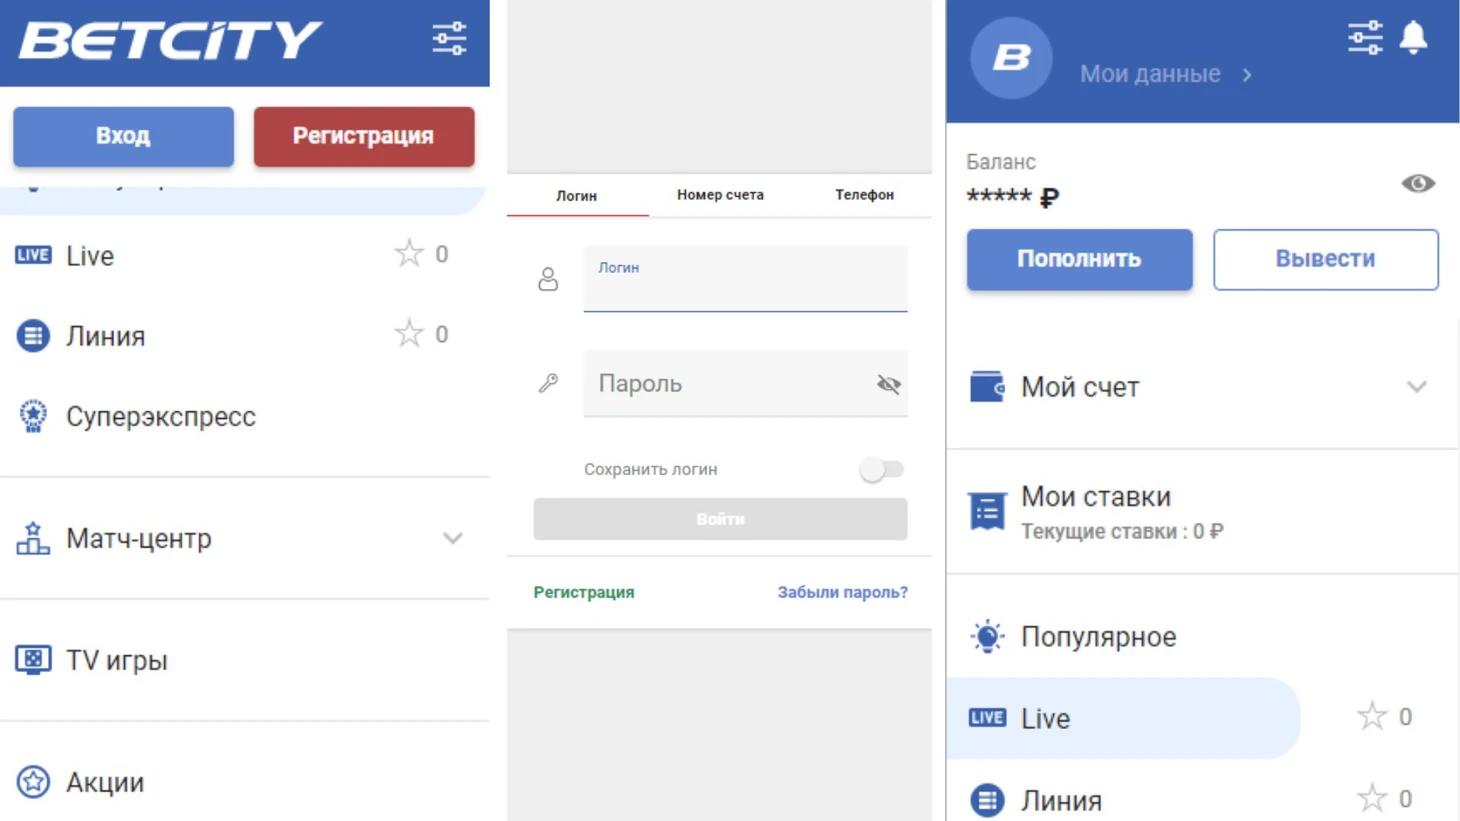Click the user icon beside Логин field
1460x821 pixels.
point(548,279)
